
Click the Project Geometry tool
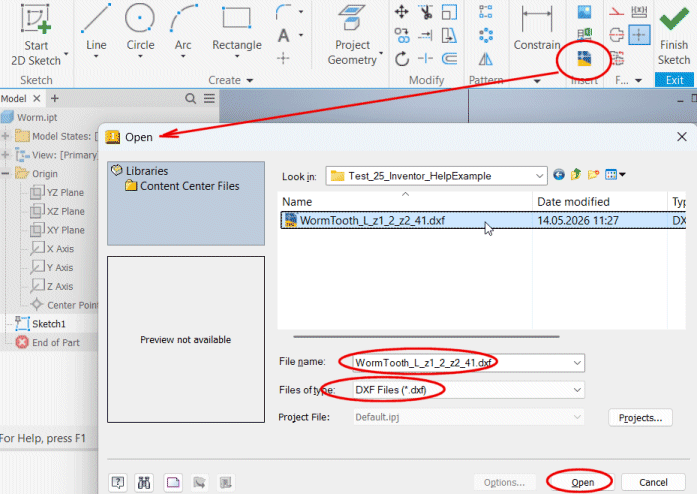[353, 35]
